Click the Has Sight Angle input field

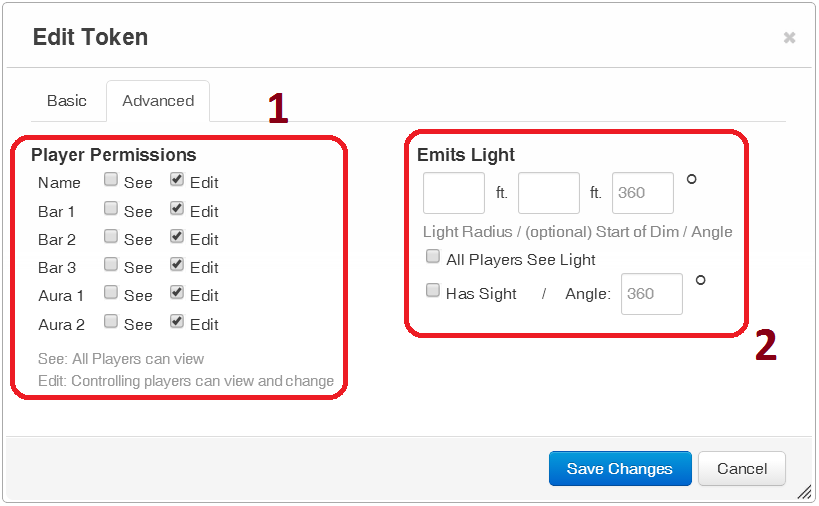point(652,294)
